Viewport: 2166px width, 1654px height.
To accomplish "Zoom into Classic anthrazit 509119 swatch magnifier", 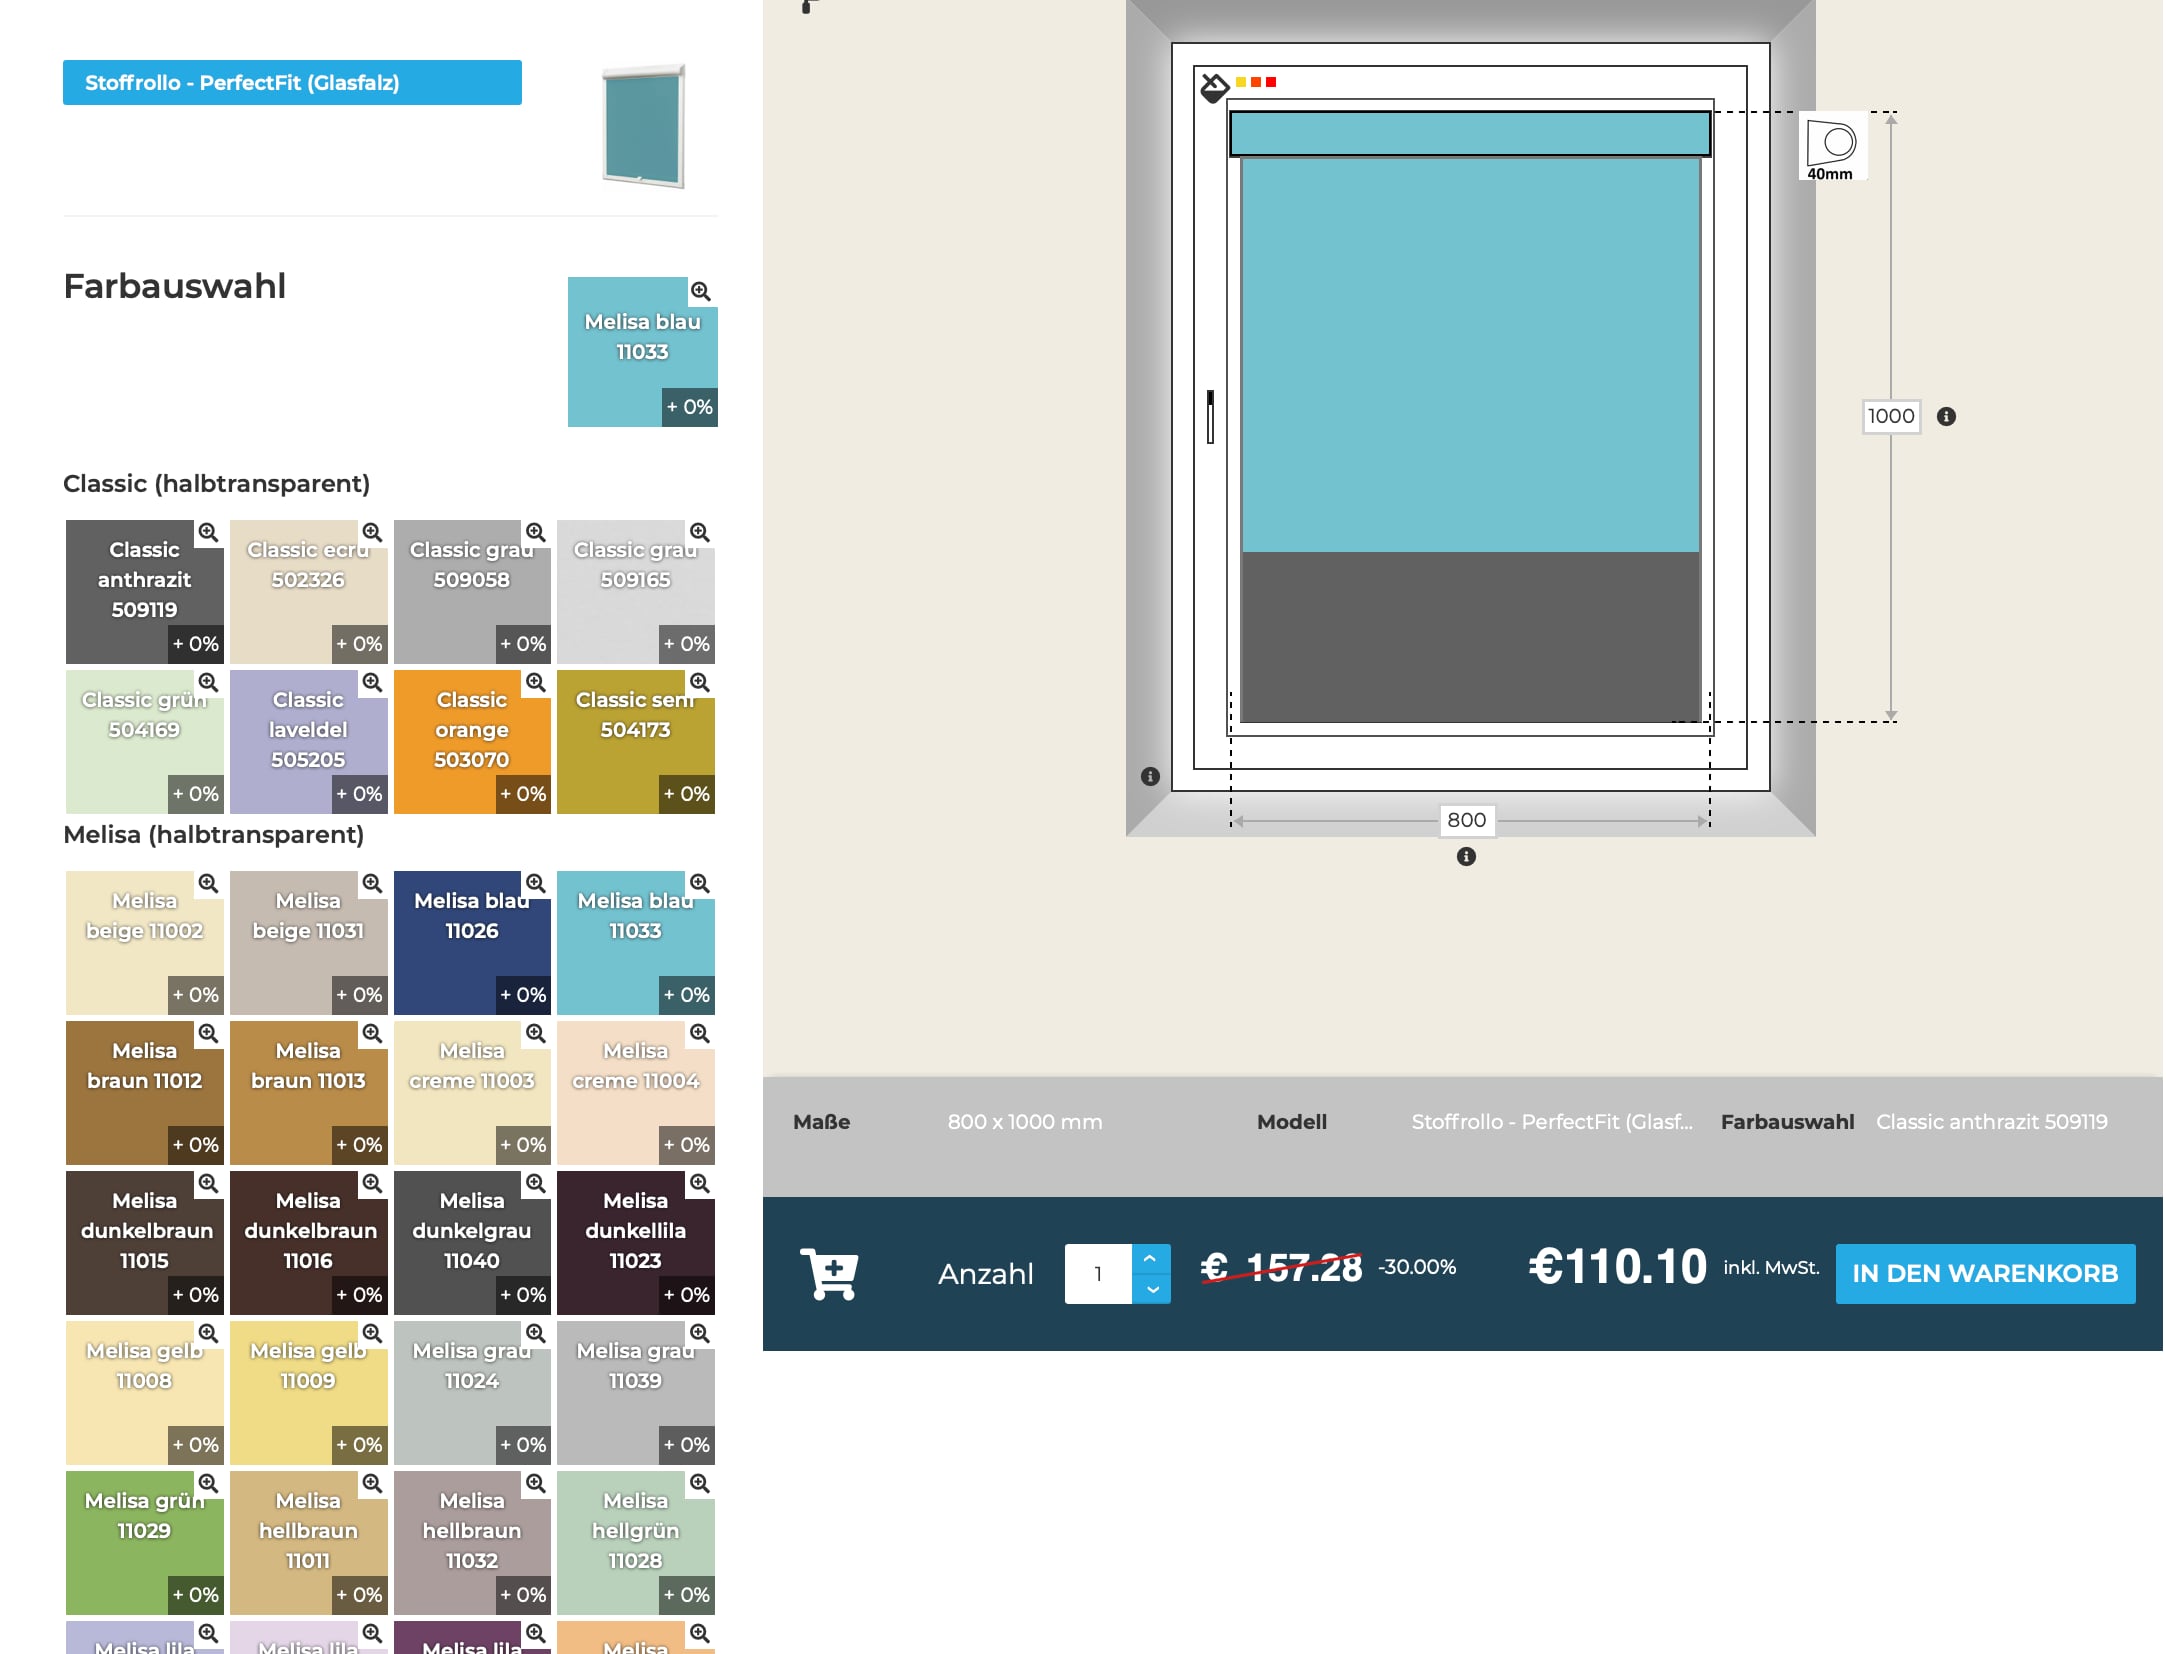I will click(x=208, y=532).
